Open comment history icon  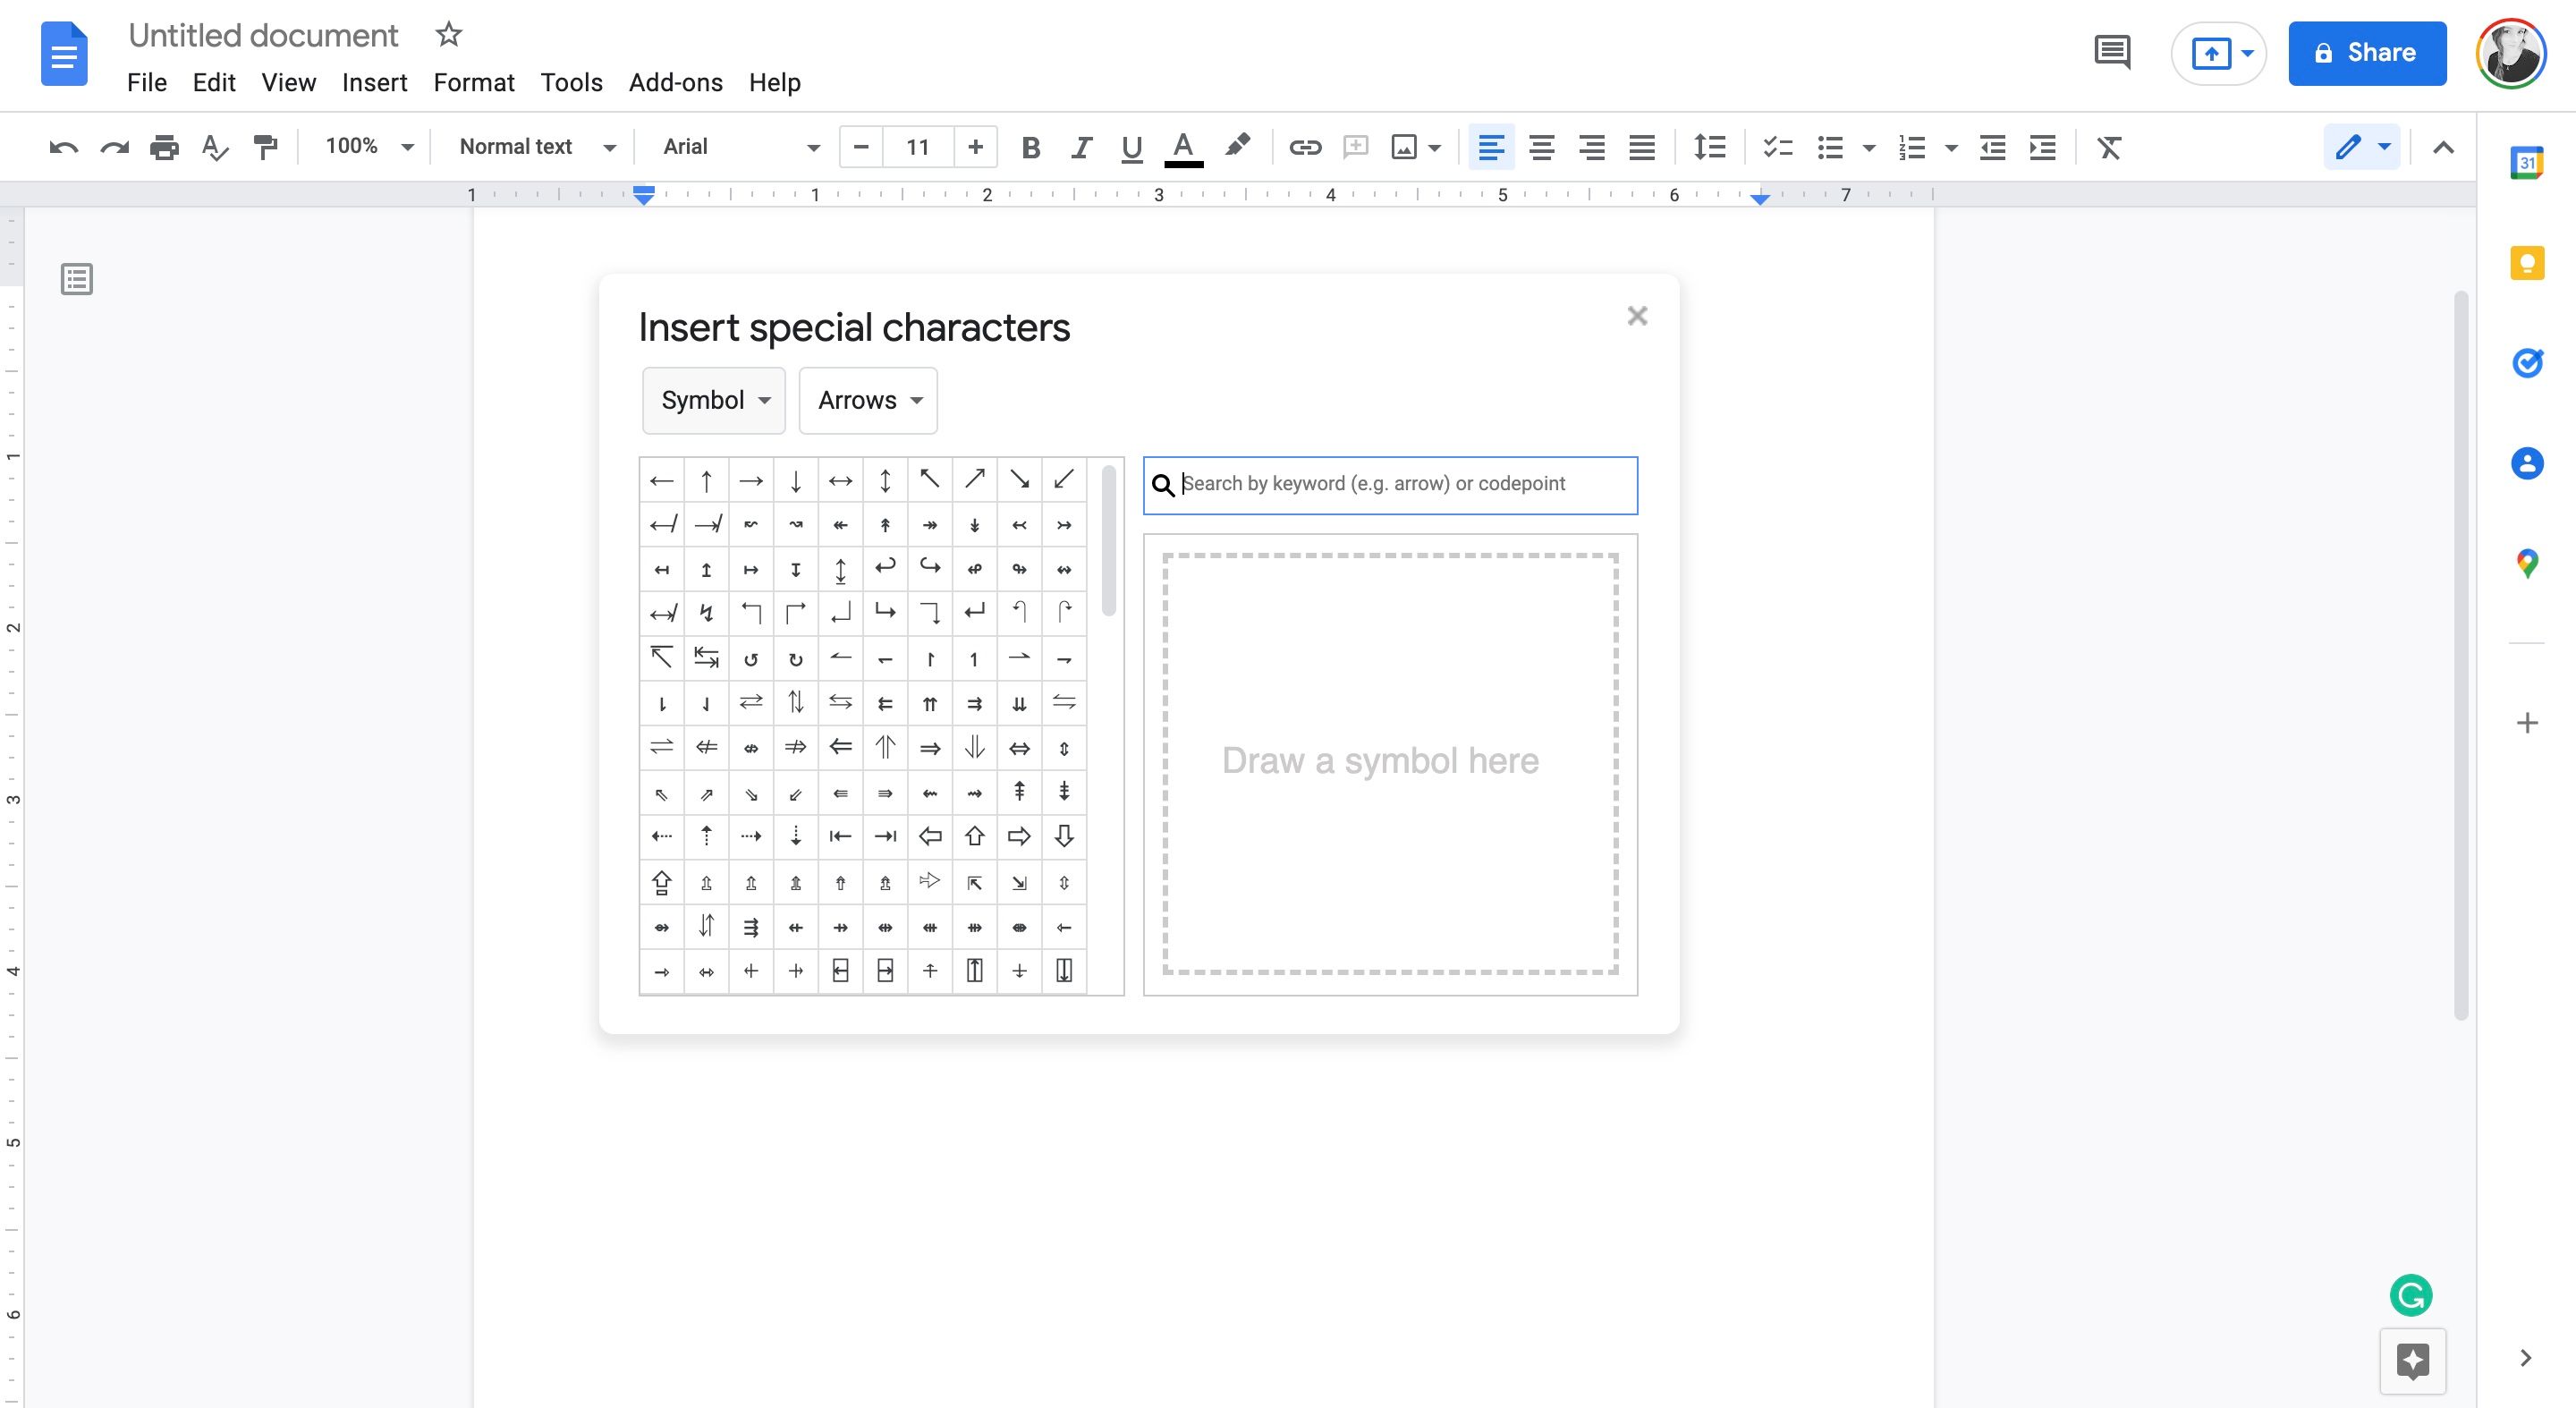tap(2112, 53)
